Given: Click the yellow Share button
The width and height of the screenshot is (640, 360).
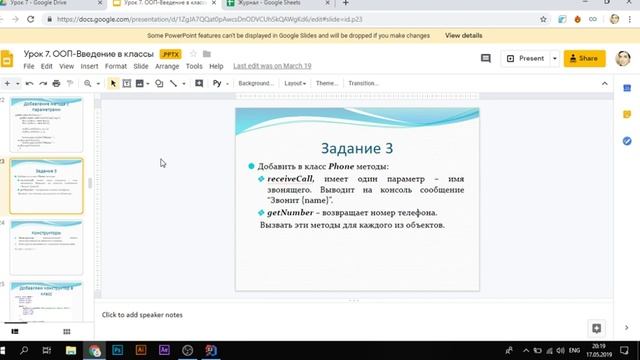Looking at the screenshot, I should tap(584, 58).
